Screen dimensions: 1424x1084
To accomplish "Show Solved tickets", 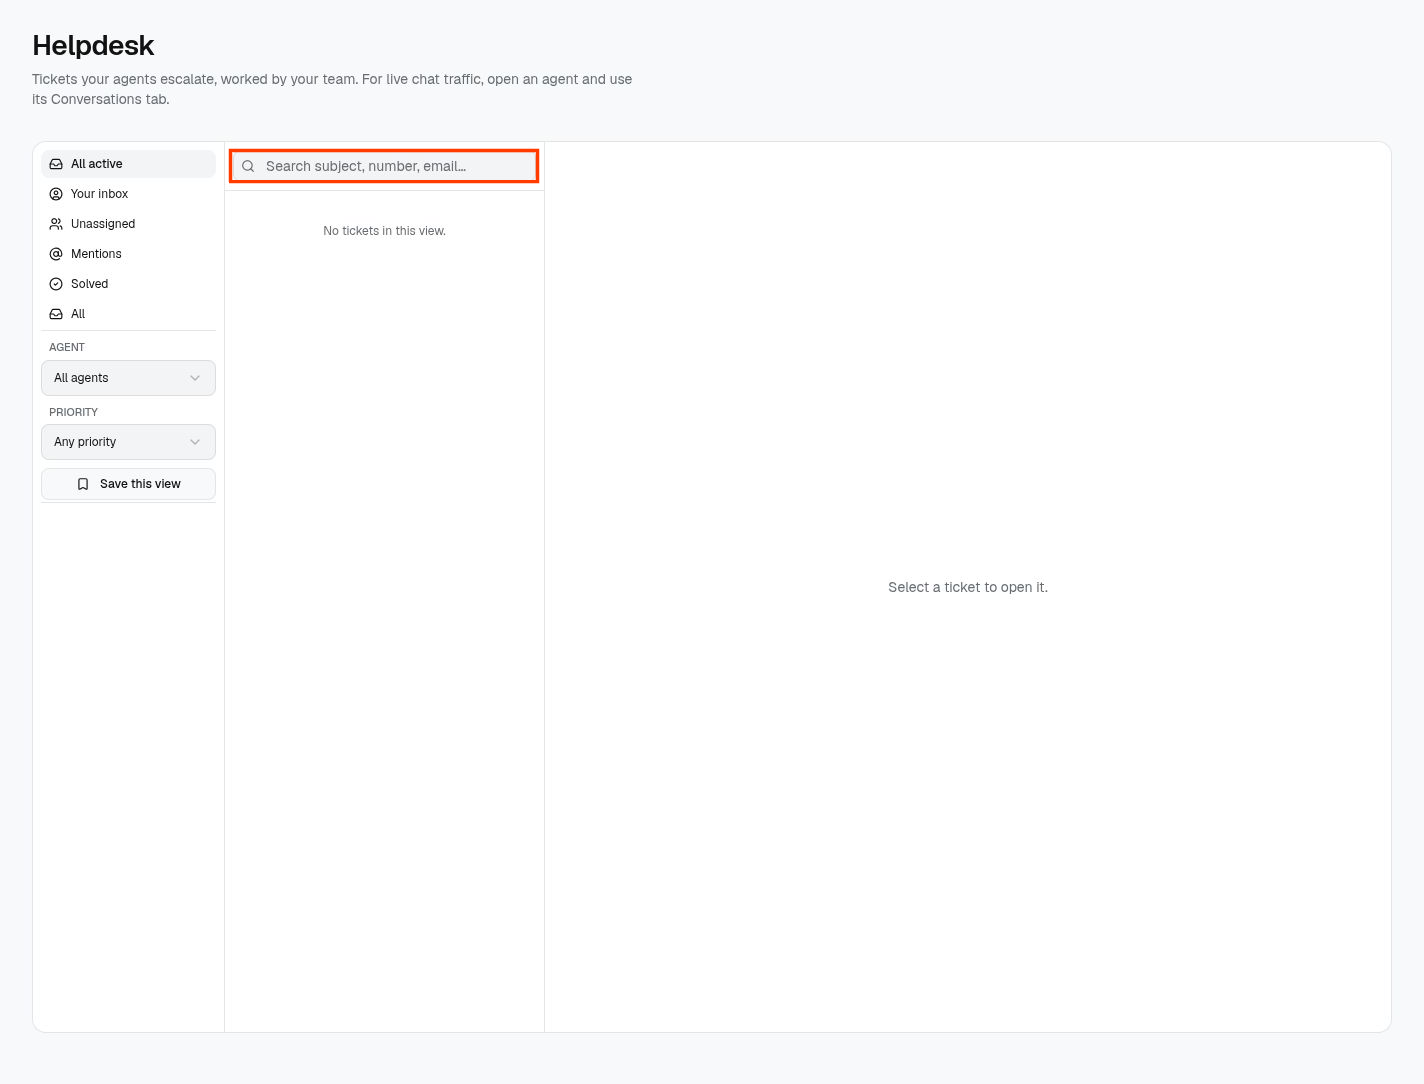I will [x=128, y=284].
